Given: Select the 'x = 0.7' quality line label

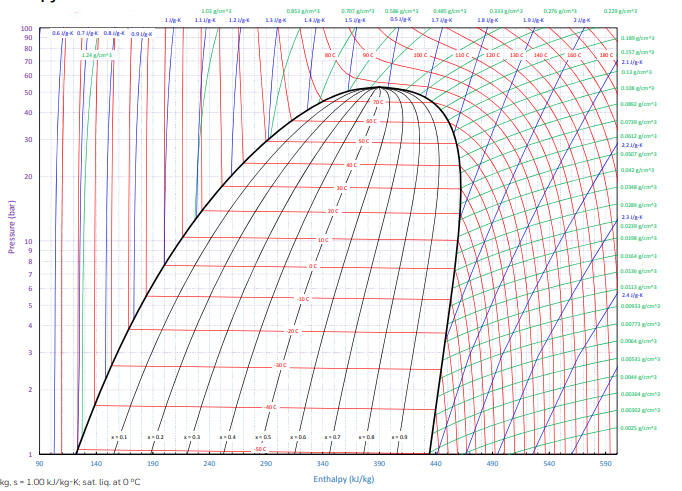Looking at the screenshot, I should click(332, 437).
